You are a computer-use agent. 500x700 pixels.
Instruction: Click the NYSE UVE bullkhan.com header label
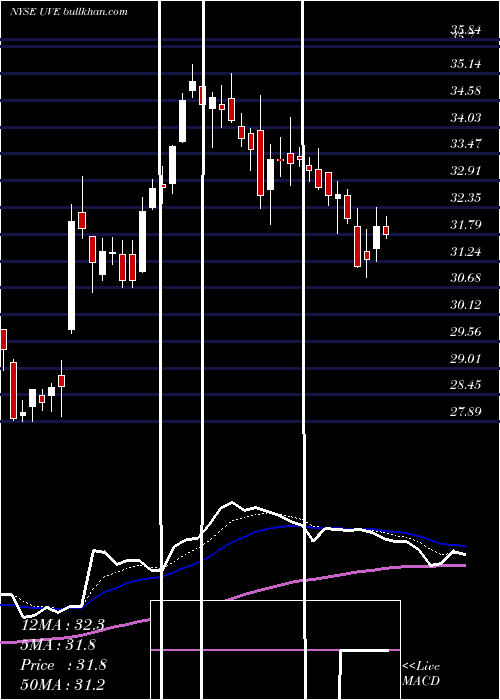[69, 12]
